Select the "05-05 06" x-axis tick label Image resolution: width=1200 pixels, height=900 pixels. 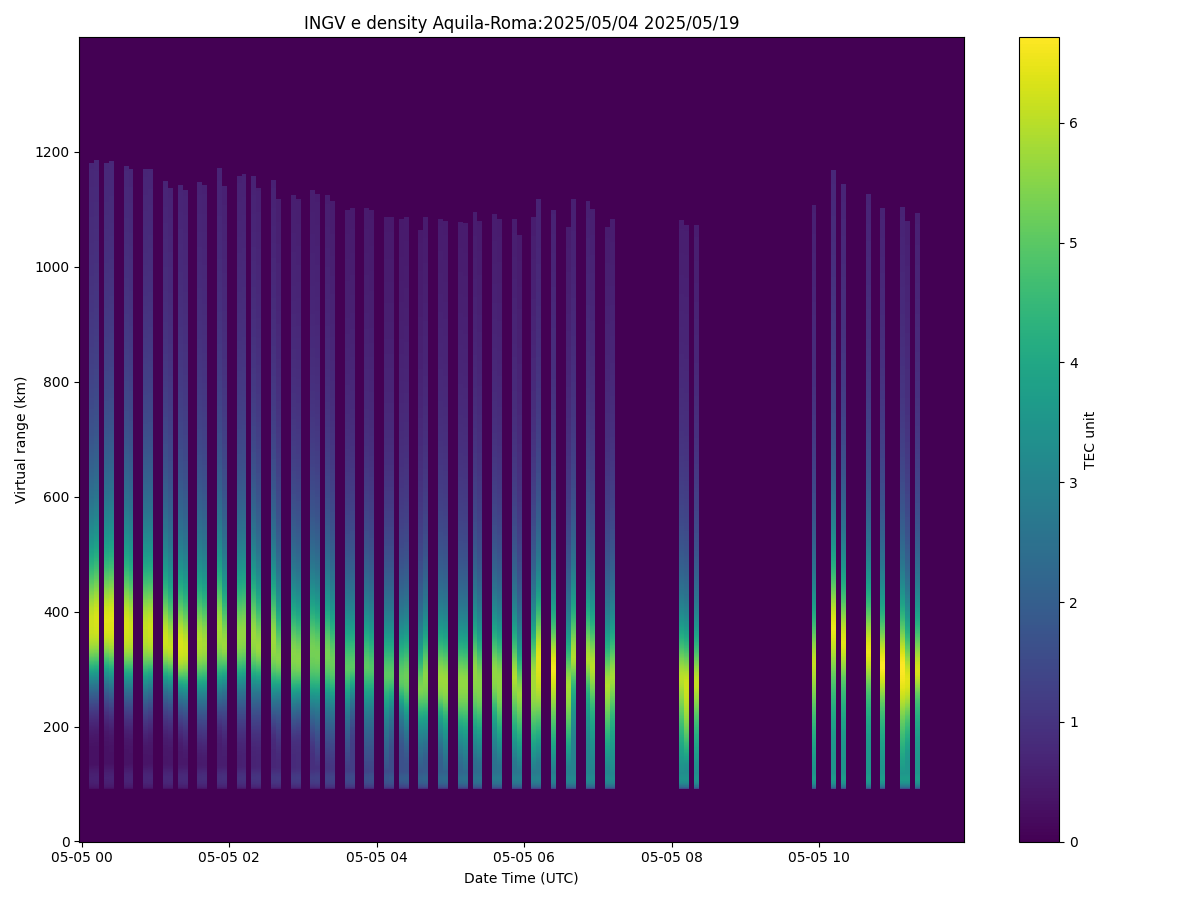(x=524, y=857)
